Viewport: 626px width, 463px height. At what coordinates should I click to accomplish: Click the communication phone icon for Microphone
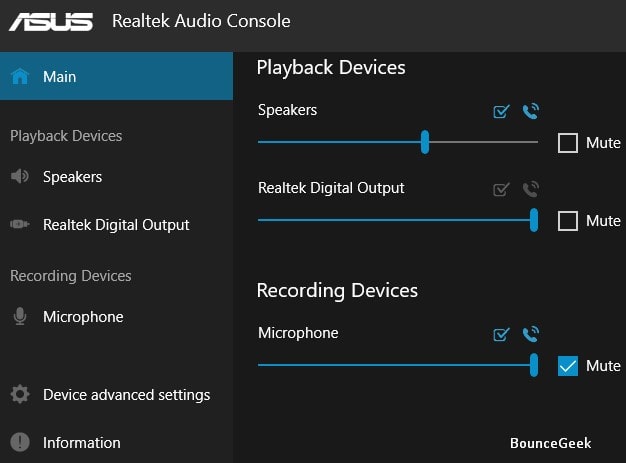click(x=530, y=334)
